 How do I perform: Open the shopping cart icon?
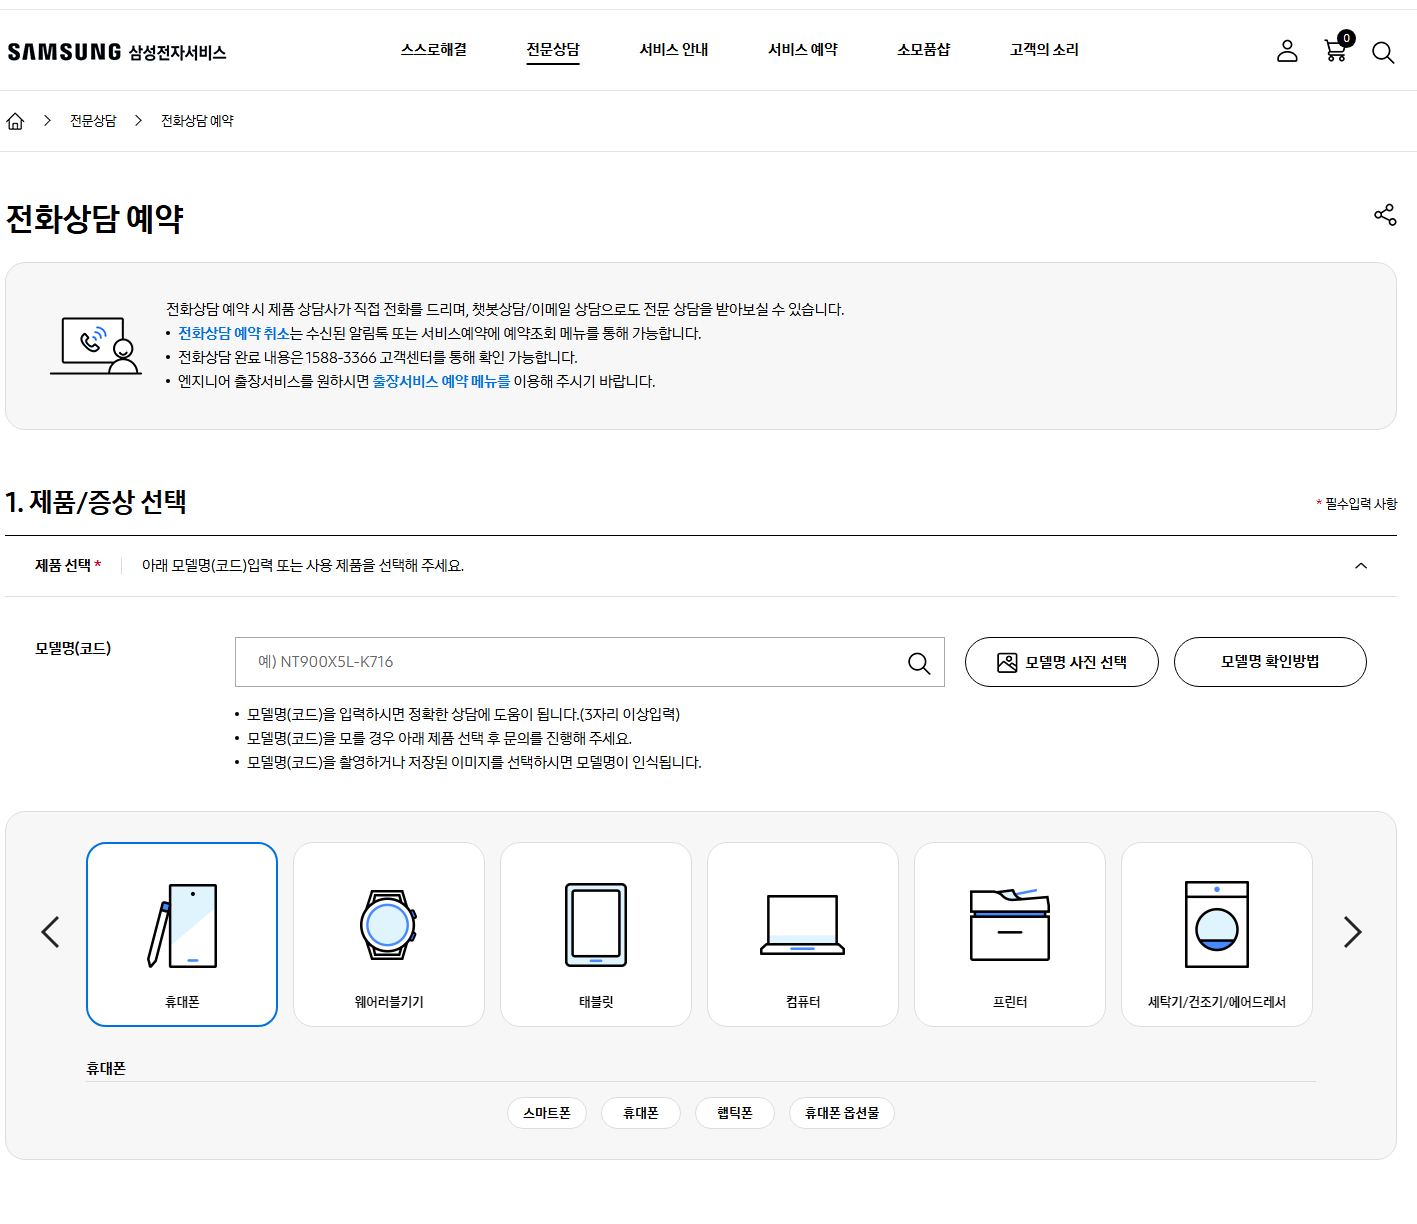click(1335, 51)
